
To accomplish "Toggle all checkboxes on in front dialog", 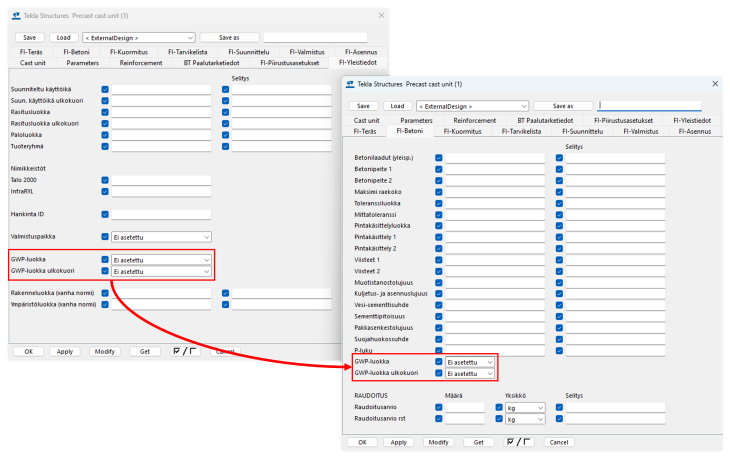I will pos(519,442).
